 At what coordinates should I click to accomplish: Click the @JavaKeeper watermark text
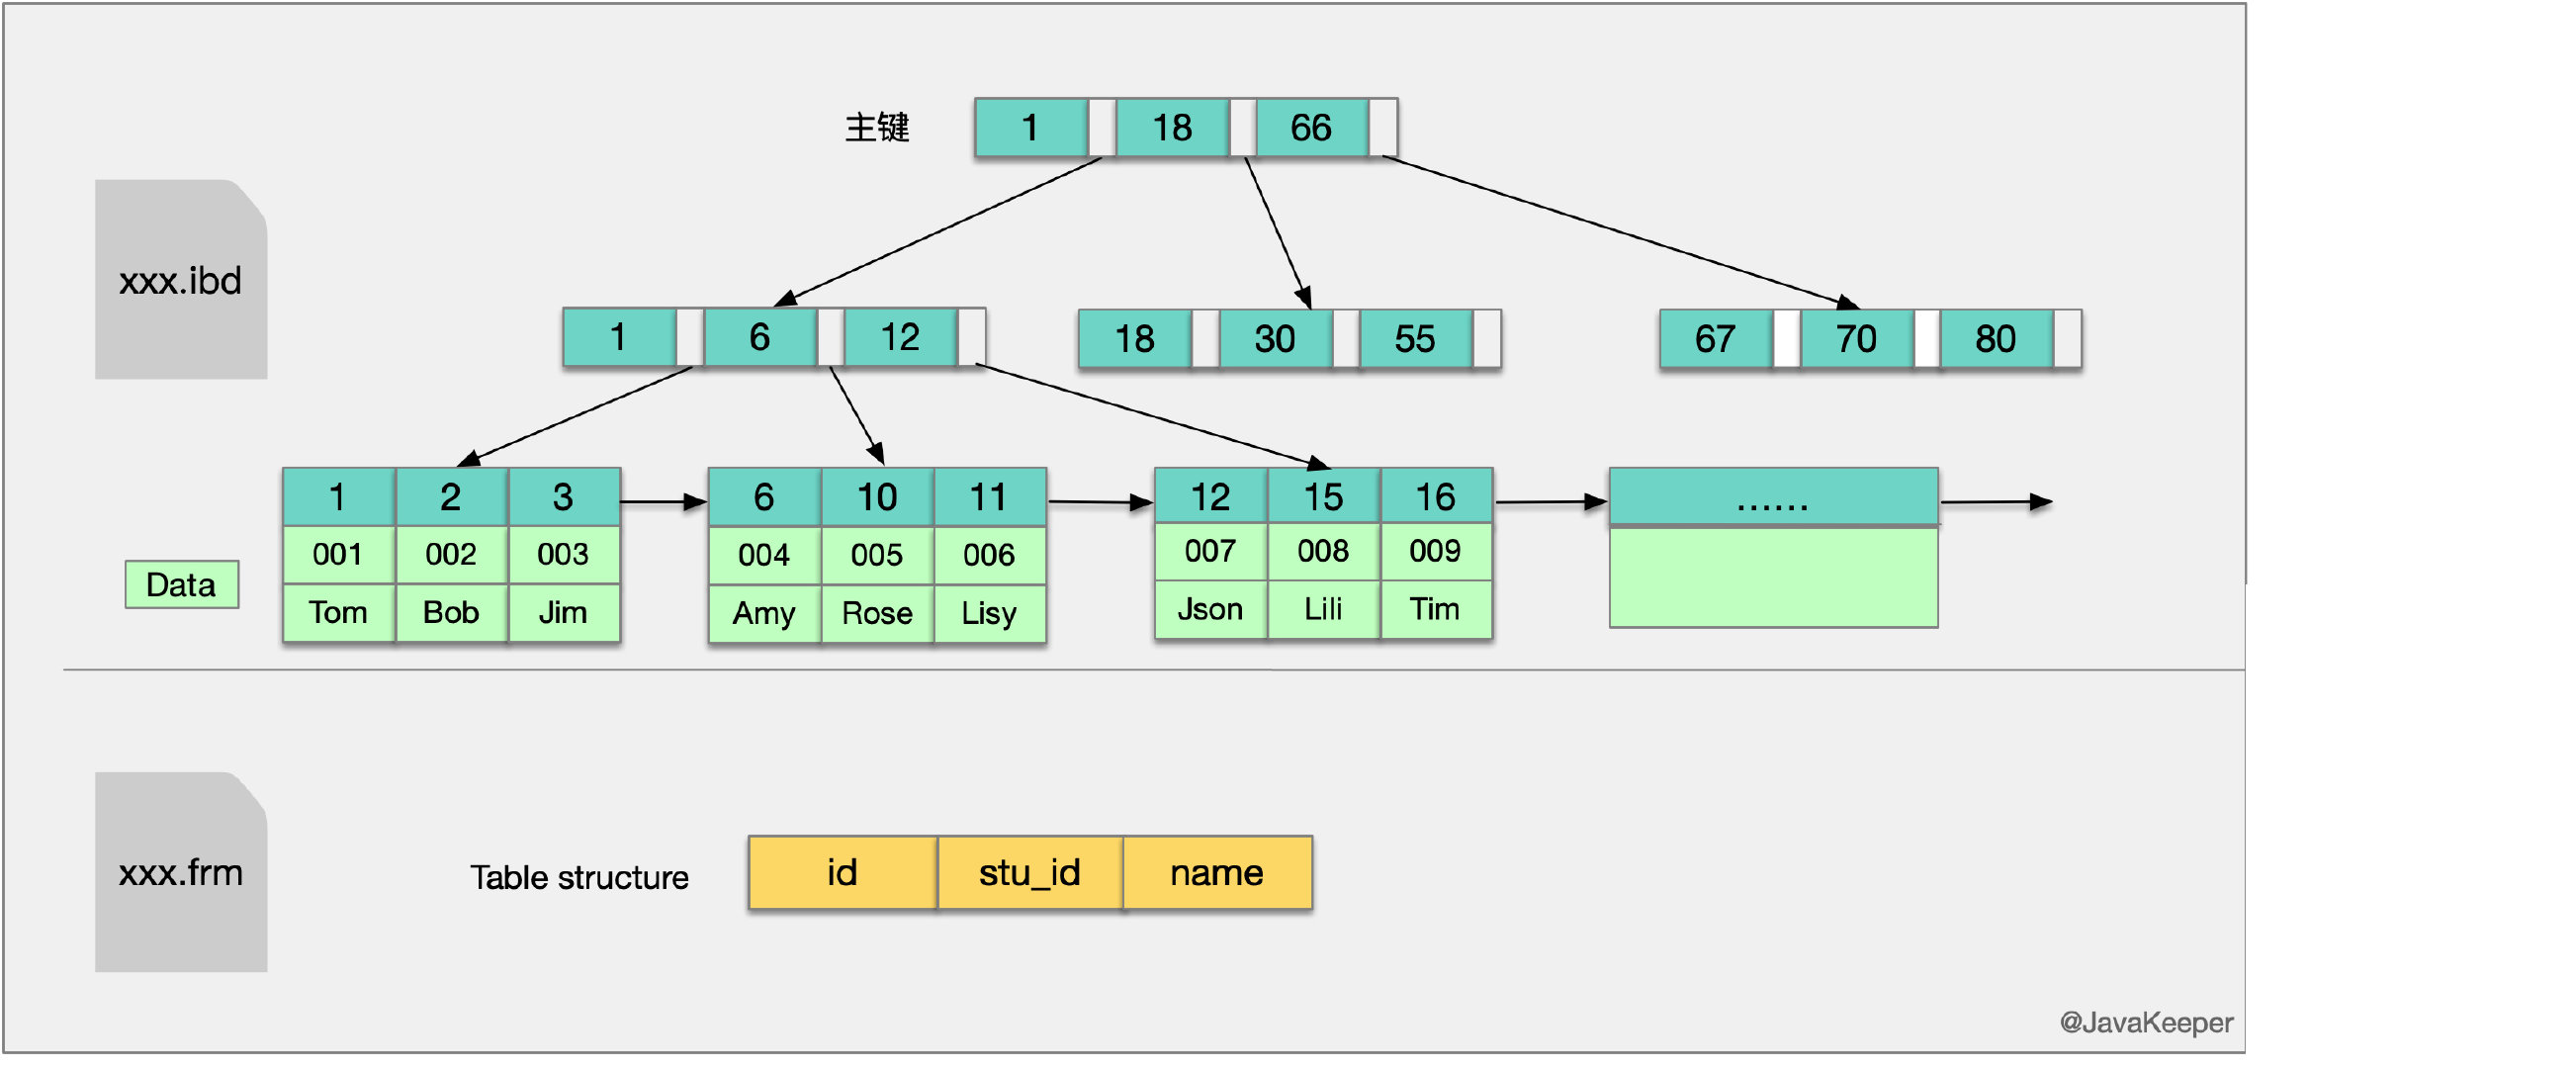pos(2145,1022)
